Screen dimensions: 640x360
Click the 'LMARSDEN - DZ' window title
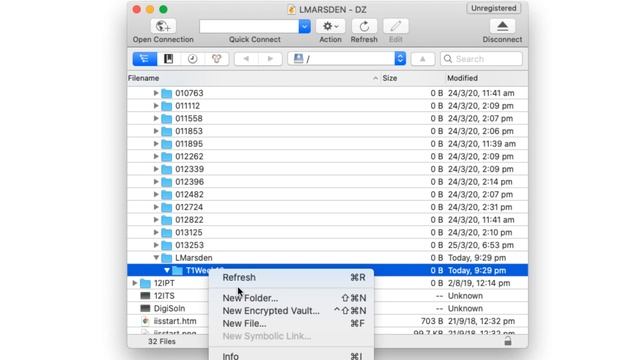pos(332,9)
